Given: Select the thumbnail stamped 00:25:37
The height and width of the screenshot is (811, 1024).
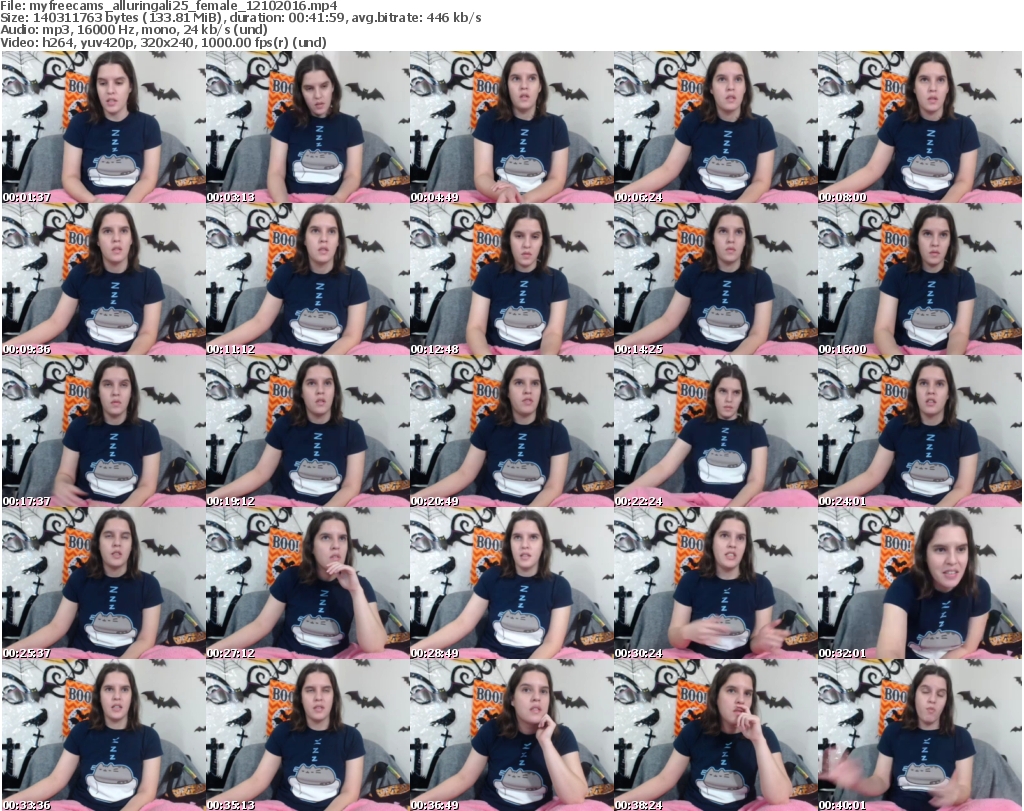Looking at the screenshot, I should 103,584.
